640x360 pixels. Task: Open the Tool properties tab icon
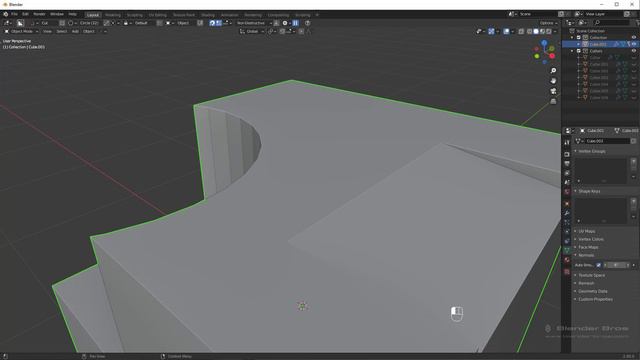567,142
